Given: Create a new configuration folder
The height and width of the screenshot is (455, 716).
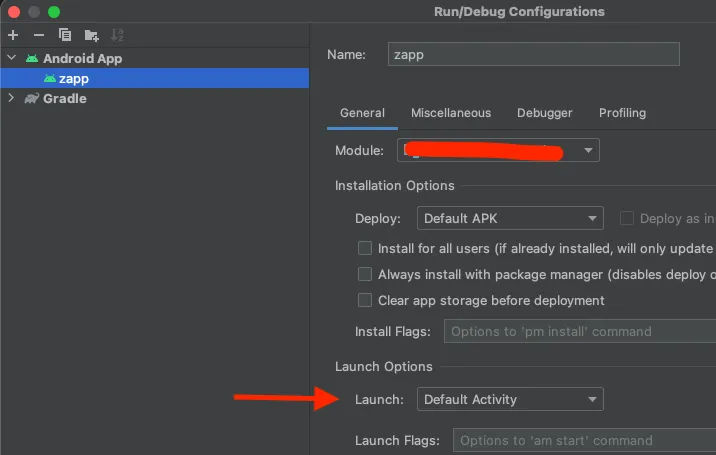Looking at the screenshot, I should click(92, 36).
